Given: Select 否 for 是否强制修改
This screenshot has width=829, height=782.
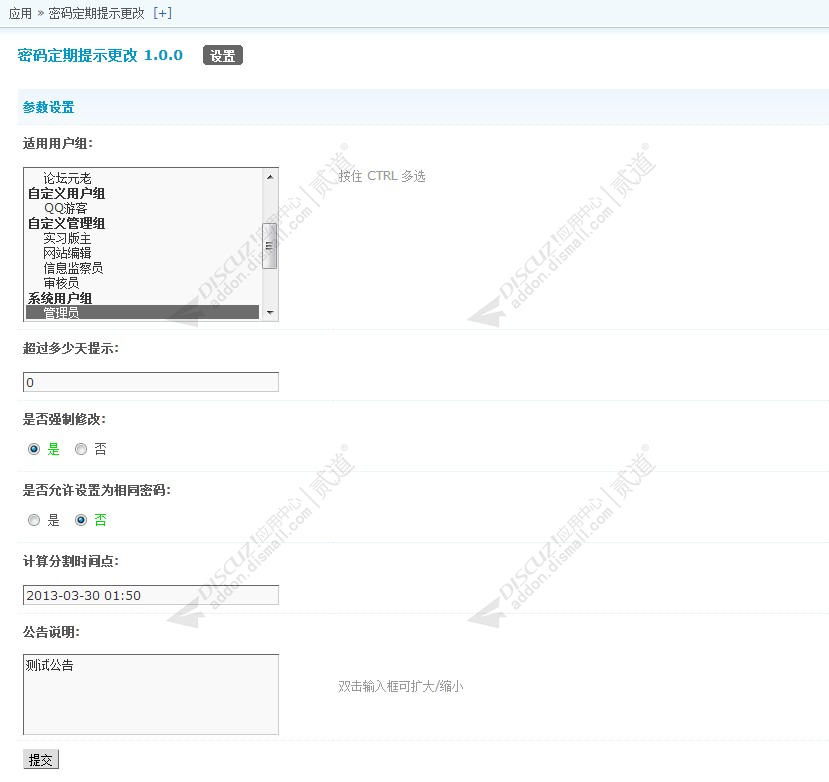Looking at the screenshot, I should [x=81, y=449].
